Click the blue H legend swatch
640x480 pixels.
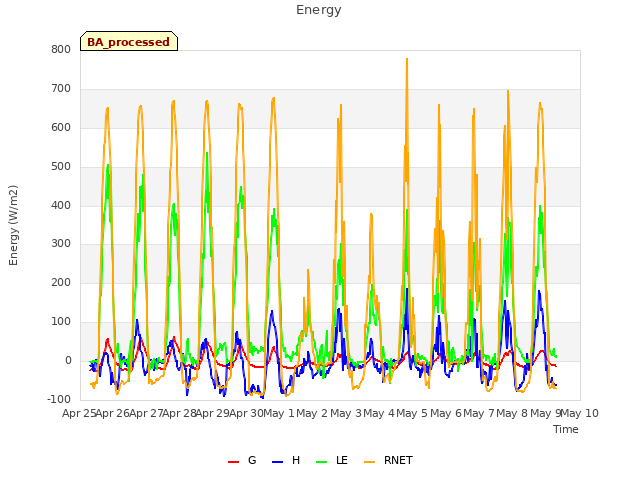[x=278, y=462]
